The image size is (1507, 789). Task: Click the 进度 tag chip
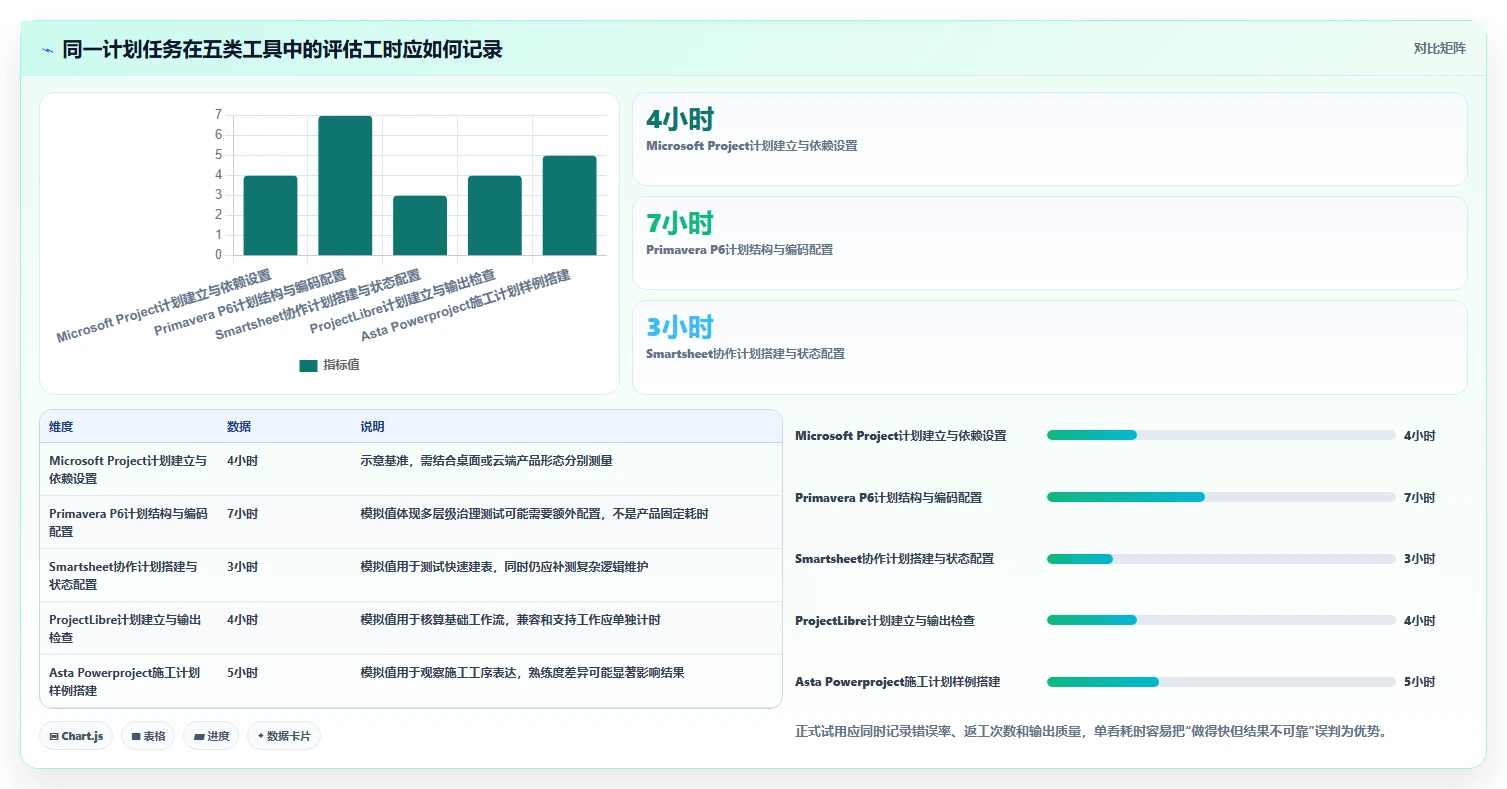(x=211, y=736)
